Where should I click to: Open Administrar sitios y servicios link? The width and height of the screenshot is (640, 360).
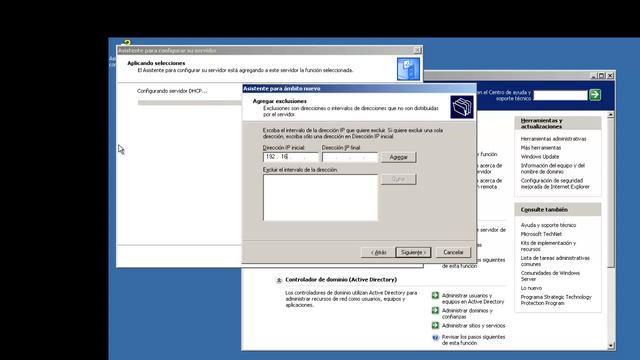click(x=473, y=326)
